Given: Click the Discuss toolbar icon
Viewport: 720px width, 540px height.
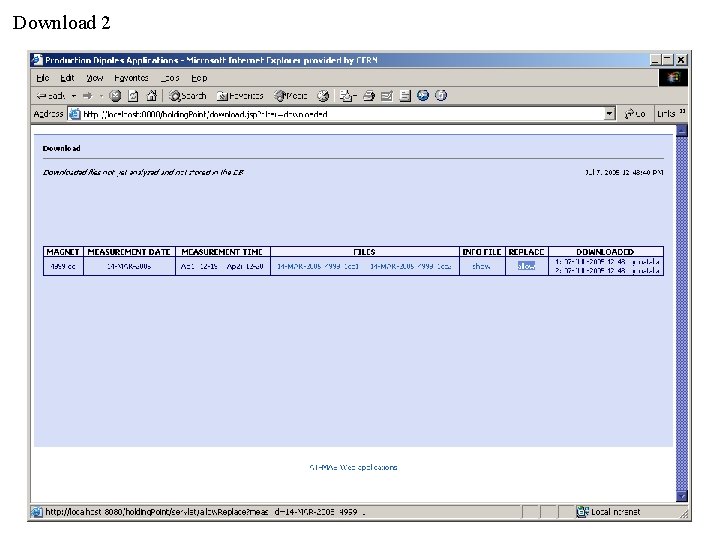Looking at the screenshot, I should coord(405,96).
